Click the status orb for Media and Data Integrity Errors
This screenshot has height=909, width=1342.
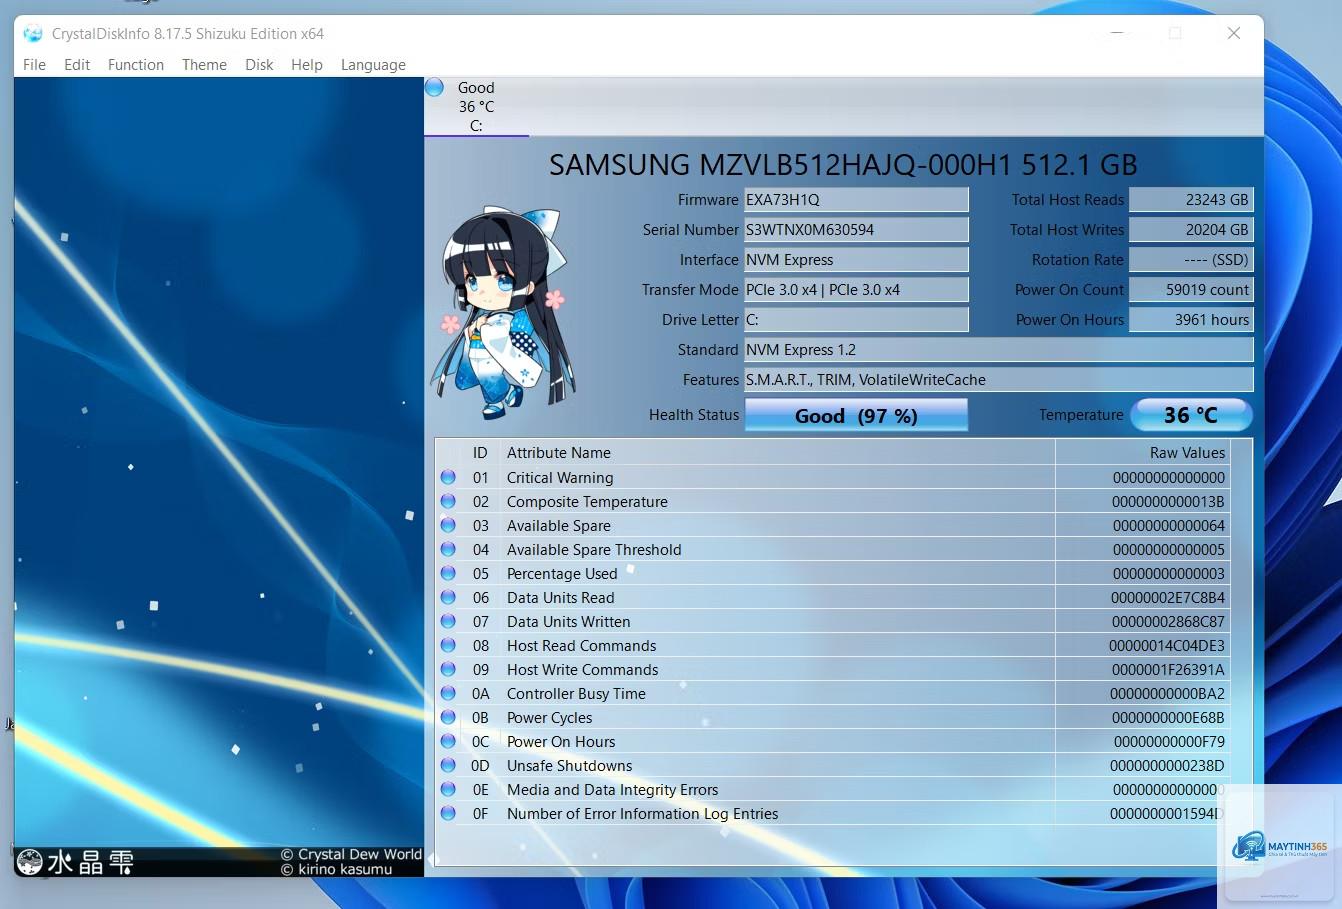coord(448,790)
